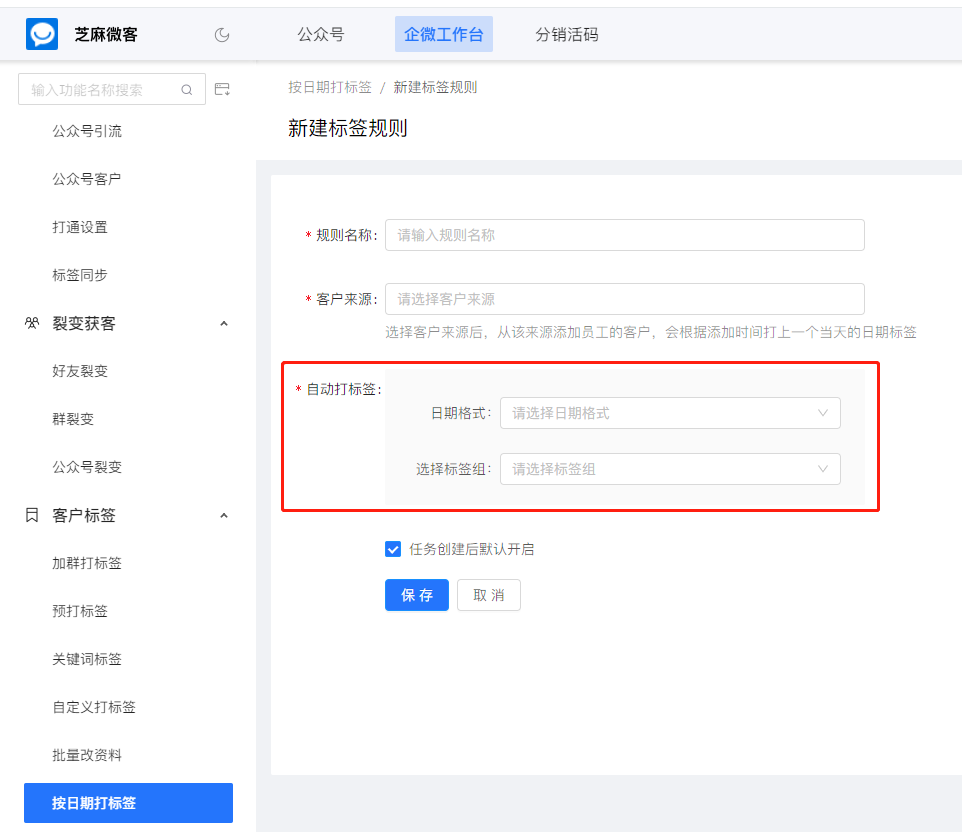Open 关键词标签 in sidebar
This screenshot has height=832, width=962.
(x=87, y=659)
